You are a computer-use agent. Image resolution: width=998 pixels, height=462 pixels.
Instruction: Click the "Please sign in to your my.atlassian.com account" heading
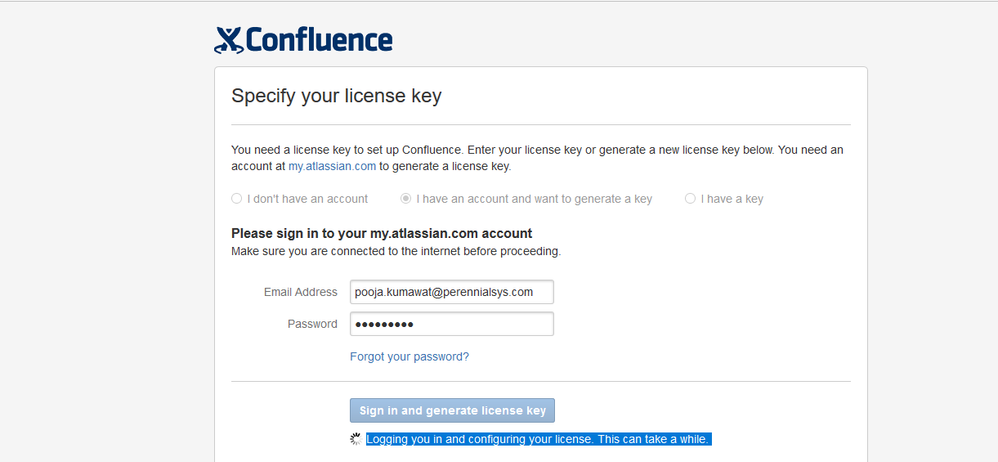pyautogui.click(x=382, y=233)
